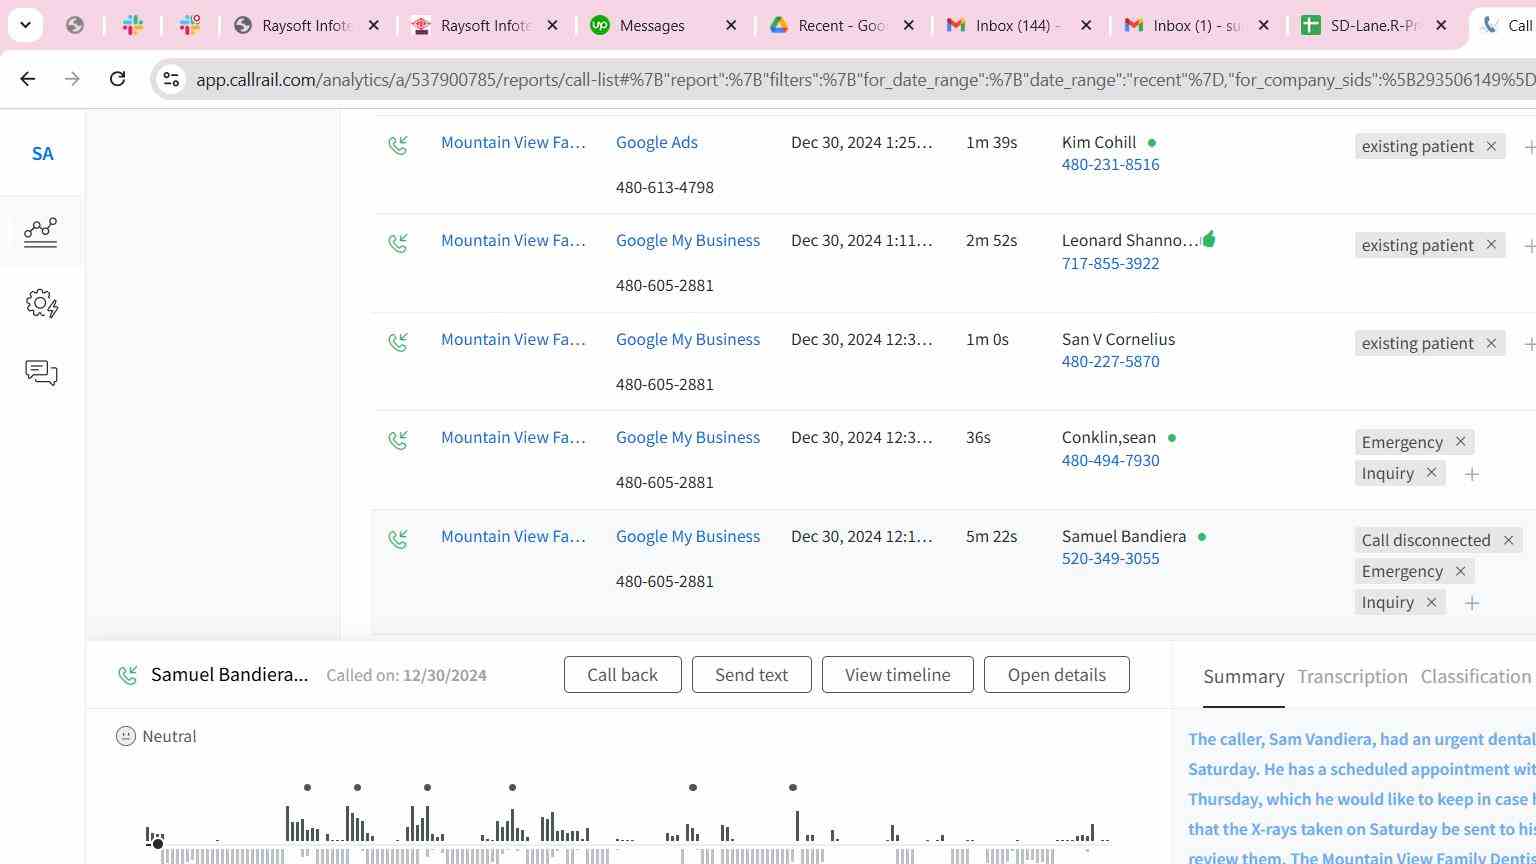The image size is (1536, 864).
Task: Remove Inquiry tag from Samuel Bandiera call
Action: [x=1431, y=602]
